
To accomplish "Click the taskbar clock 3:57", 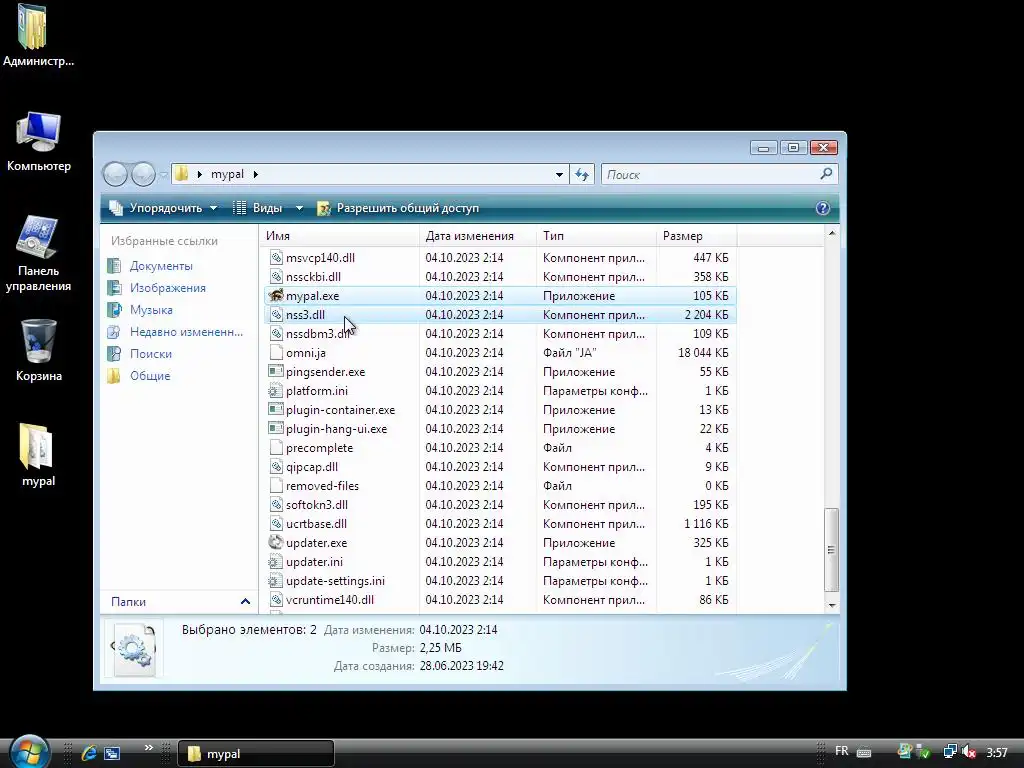I will (997, 753).
